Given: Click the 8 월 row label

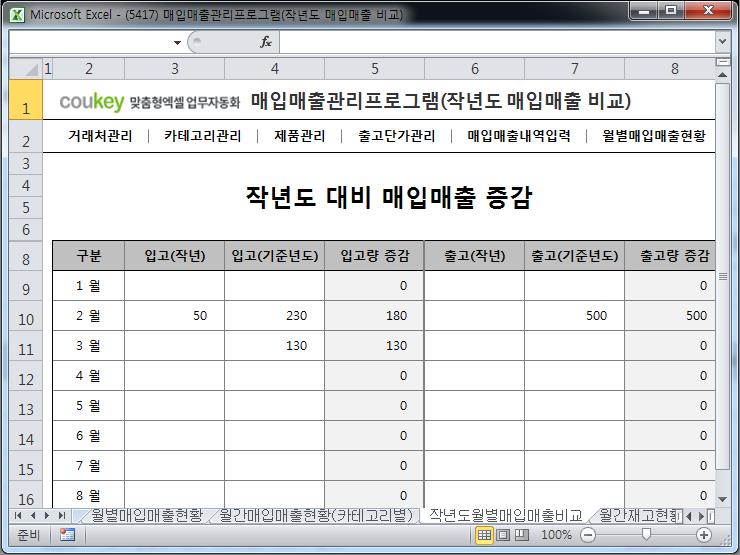Looking at the screenshot, I should click(x=89, y=495).
